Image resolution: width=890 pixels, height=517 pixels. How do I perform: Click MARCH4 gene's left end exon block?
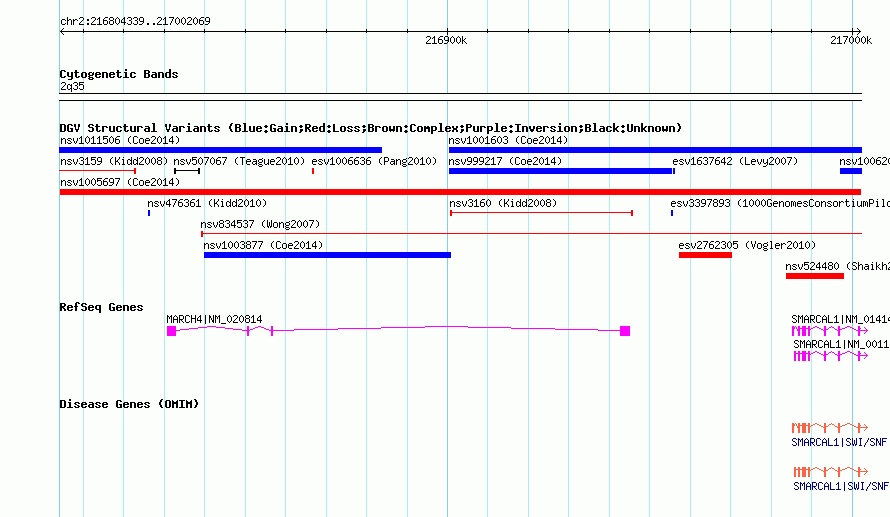(171, 331)
